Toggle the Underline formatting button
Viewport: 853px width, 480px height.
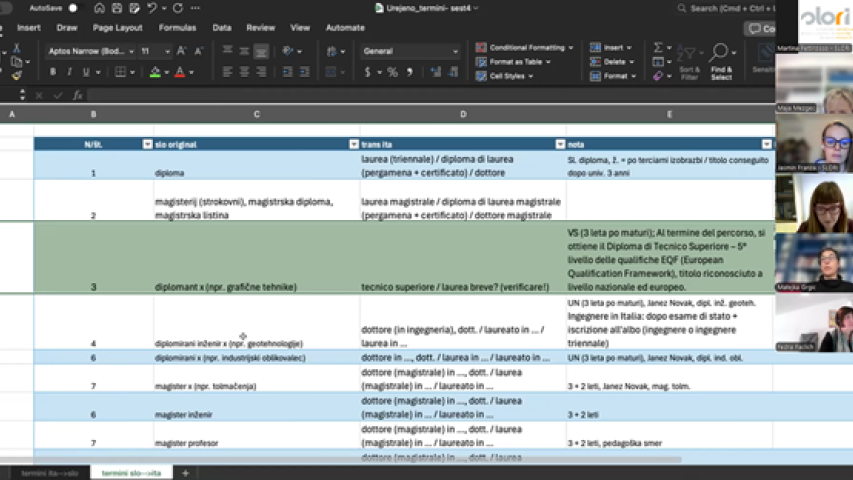pyautogui.click(x=84, y=72)
